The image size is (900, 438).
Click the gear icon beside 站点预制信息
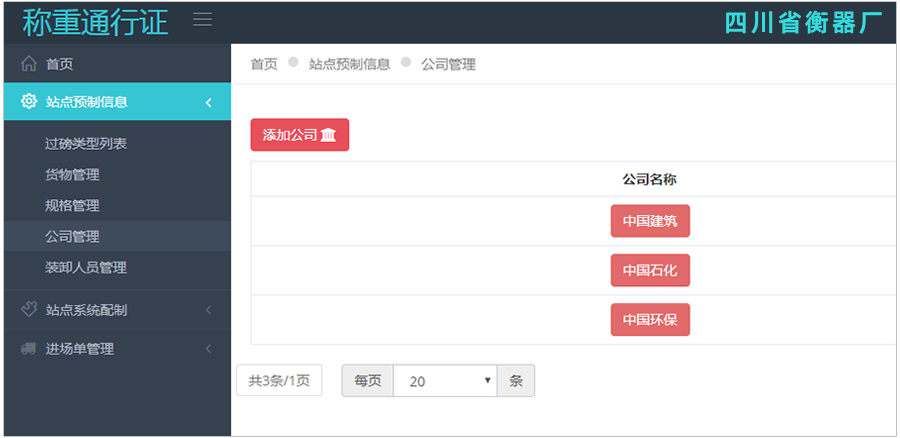click(x=29, y=101)
